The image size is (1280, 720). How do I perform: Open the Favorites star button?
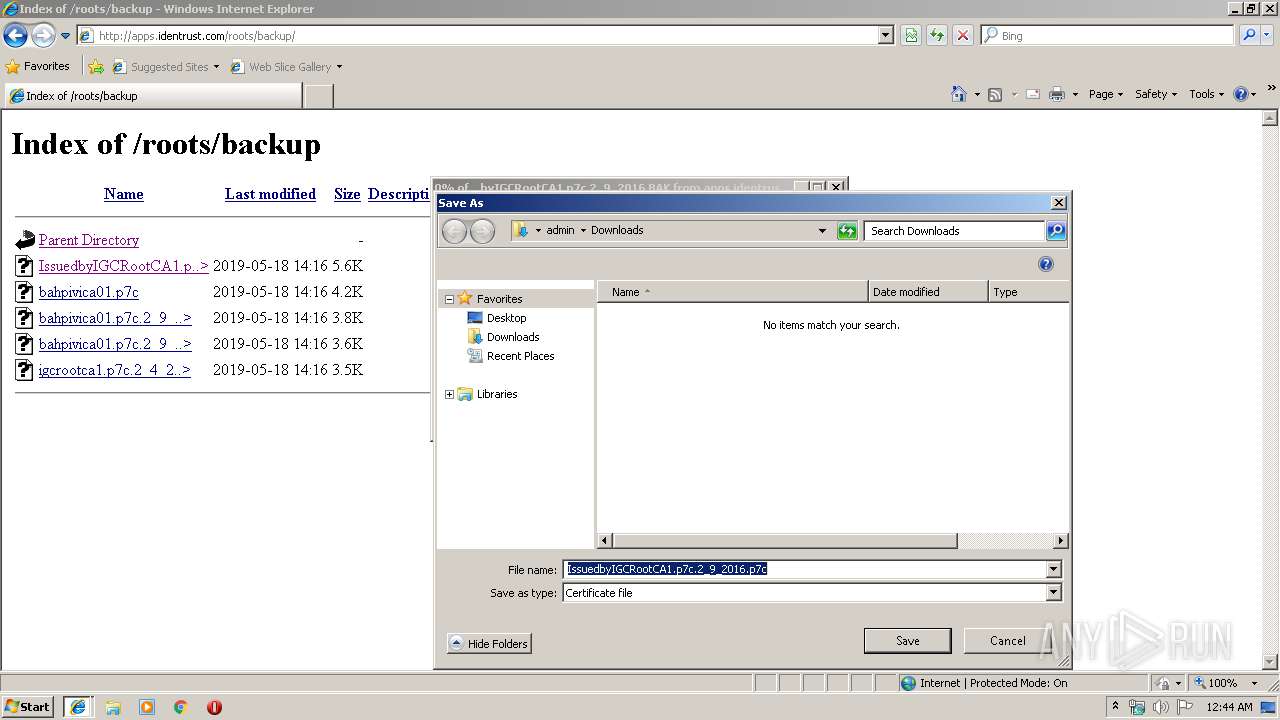[38, 66]
